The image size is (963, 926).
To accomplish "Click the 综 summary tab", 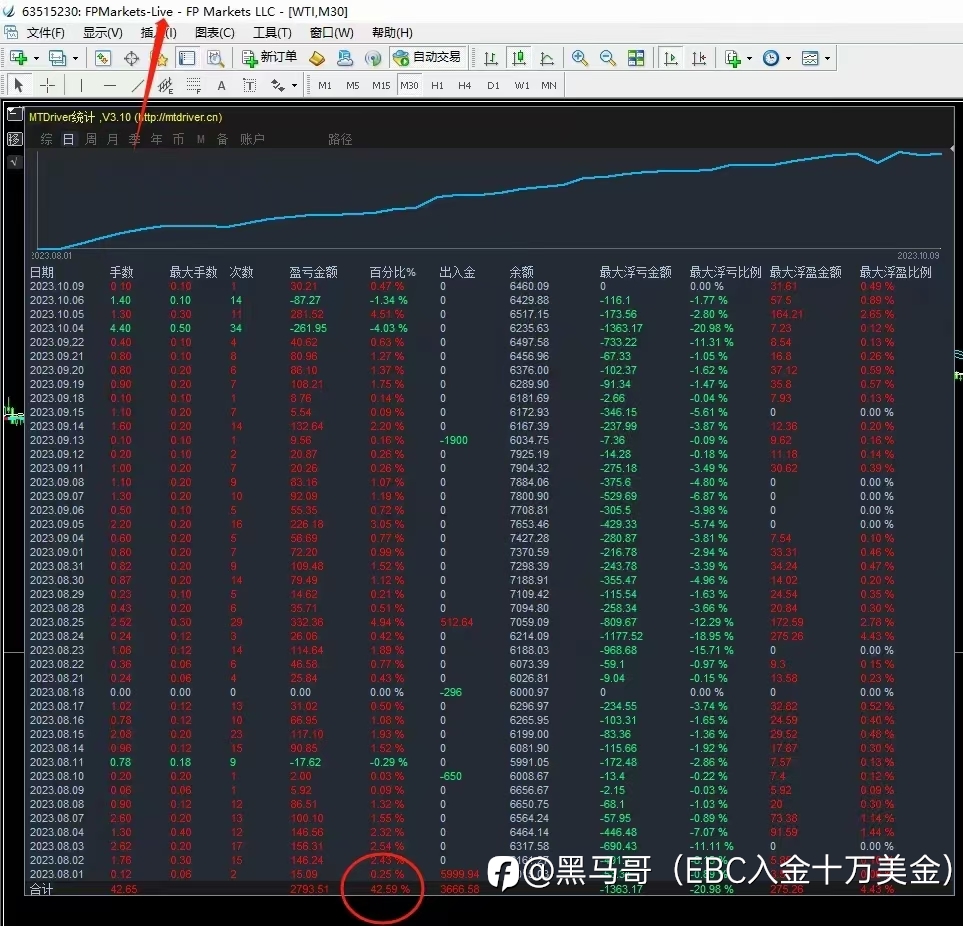I will click(46, 139).
